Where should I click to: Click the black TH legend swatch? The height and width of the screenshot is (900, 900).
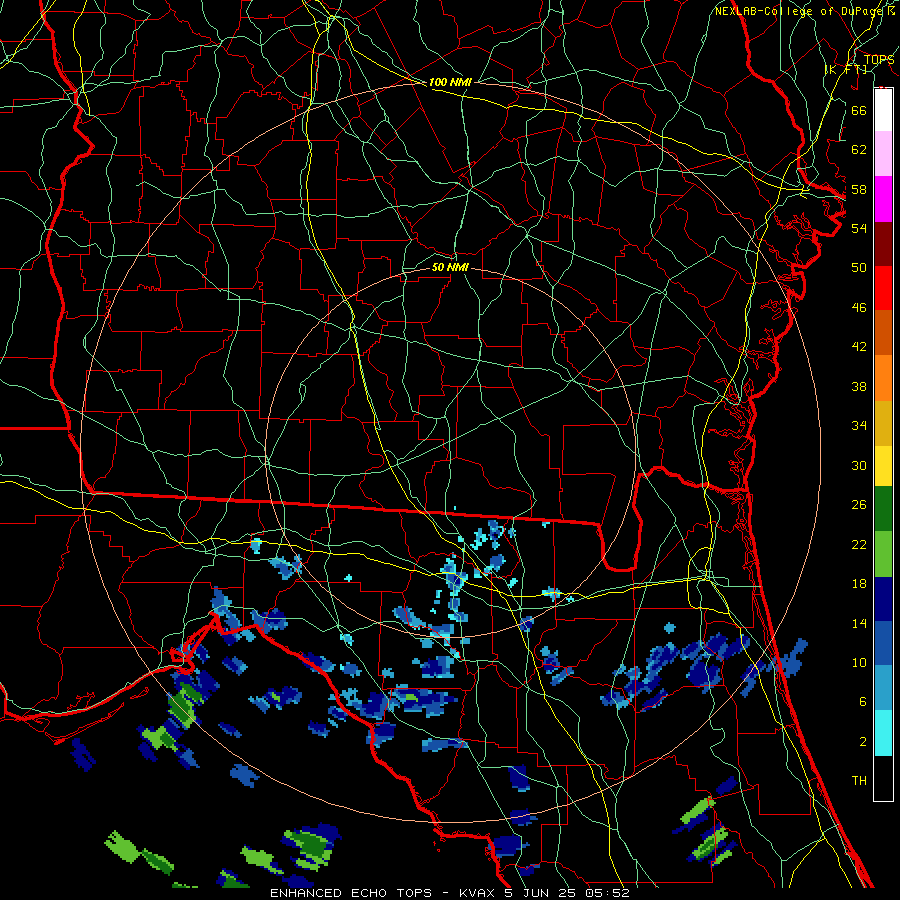[x=883, y=778]
